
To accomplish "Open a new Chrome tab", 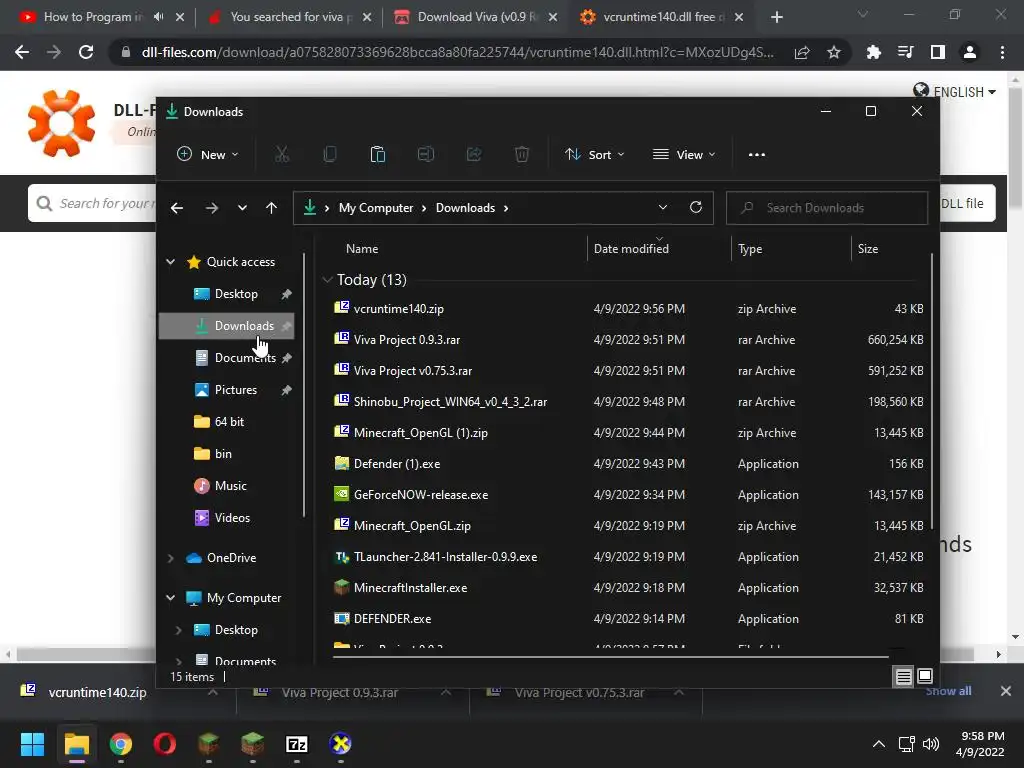I will [776, 17].
